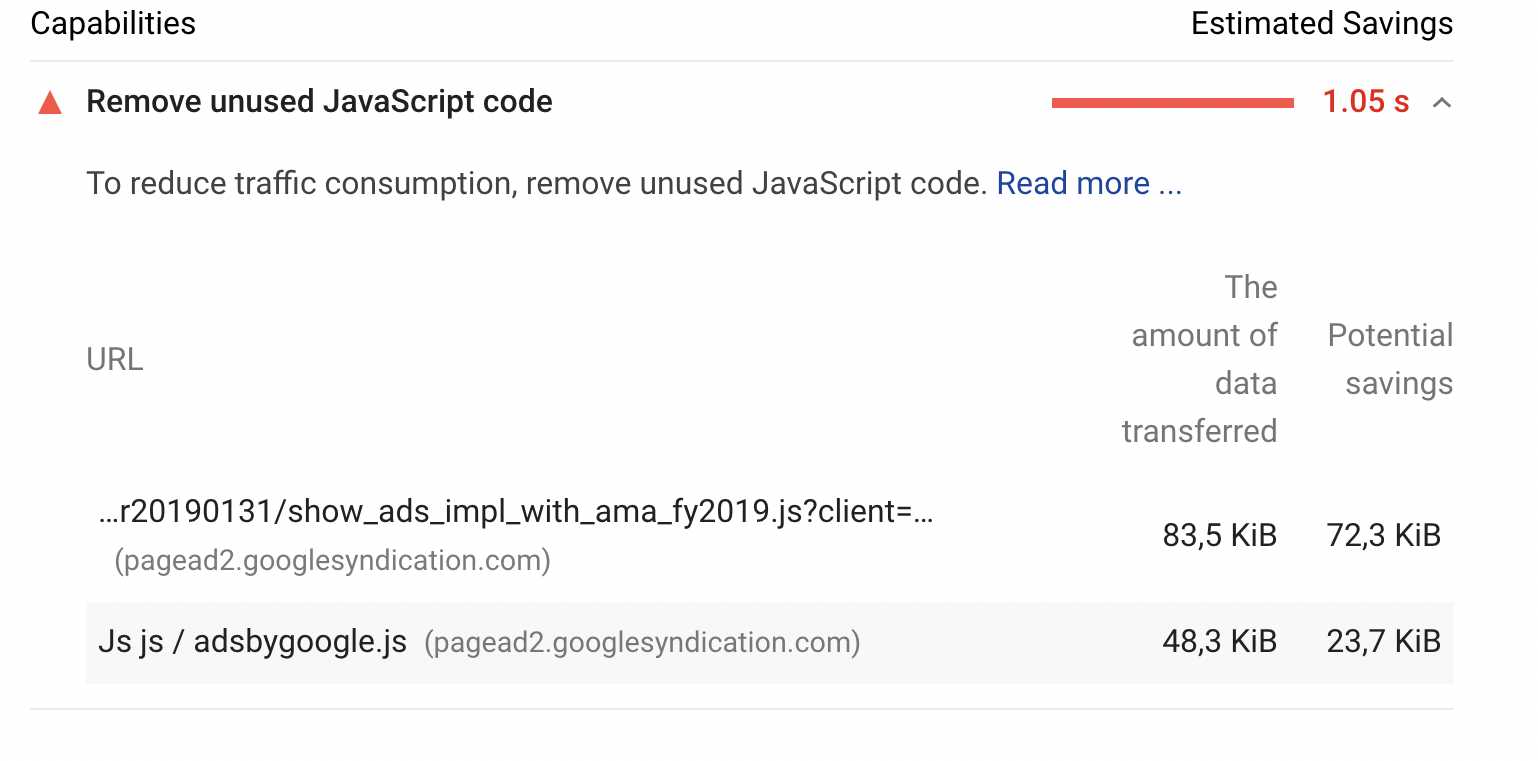Collapse the unused JavaScript audit chevron
Viewport: 1538px width, 761px height.
pos(1441,102)
